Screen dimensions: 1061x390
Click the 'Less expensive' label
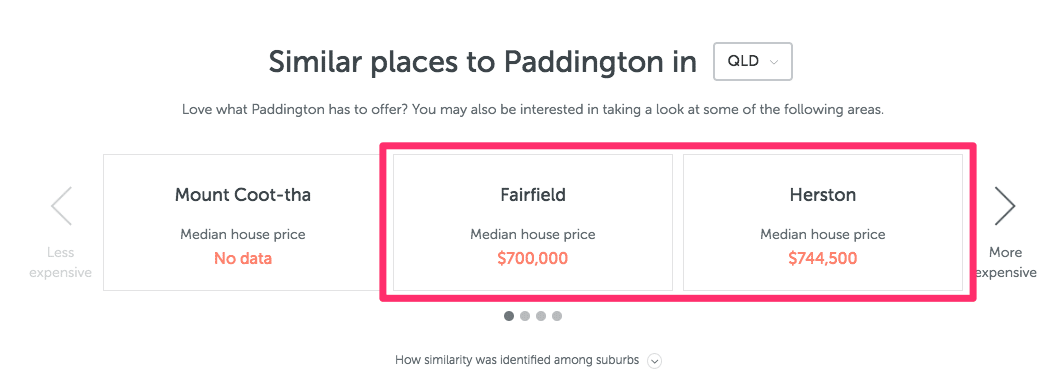(60, 263)
